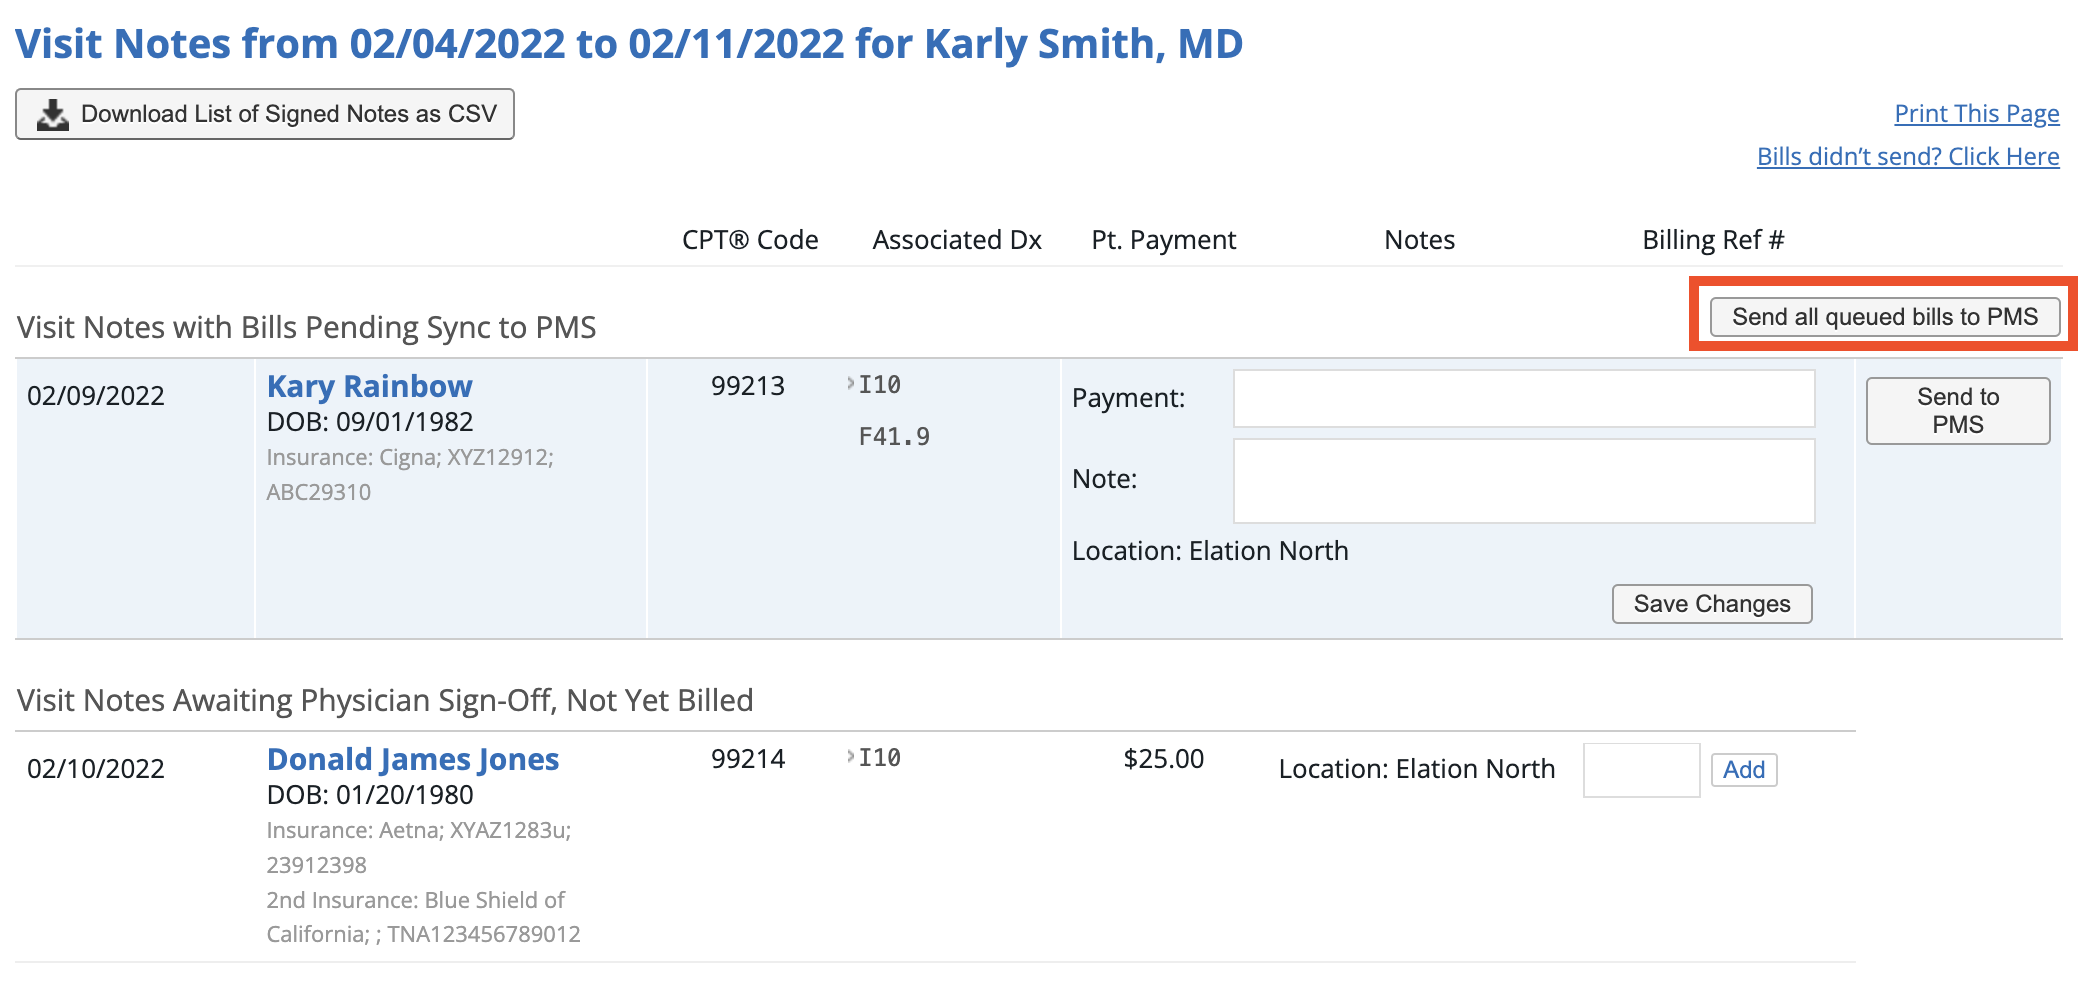This screenshot has width=2092, height=984.
Task: Click the Add button next to the billing ref field
Action: pyautogui.click(x=1743, y=770)
